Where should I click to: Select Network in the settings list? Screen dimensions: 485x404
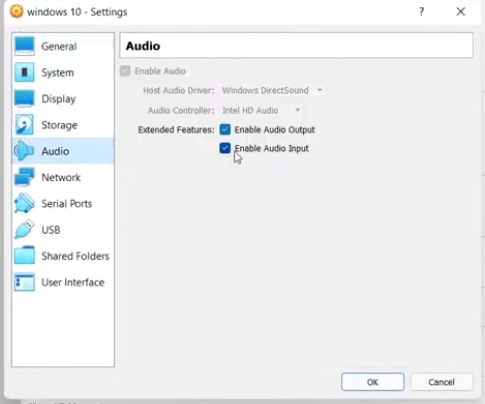click(x=63, y=177)
